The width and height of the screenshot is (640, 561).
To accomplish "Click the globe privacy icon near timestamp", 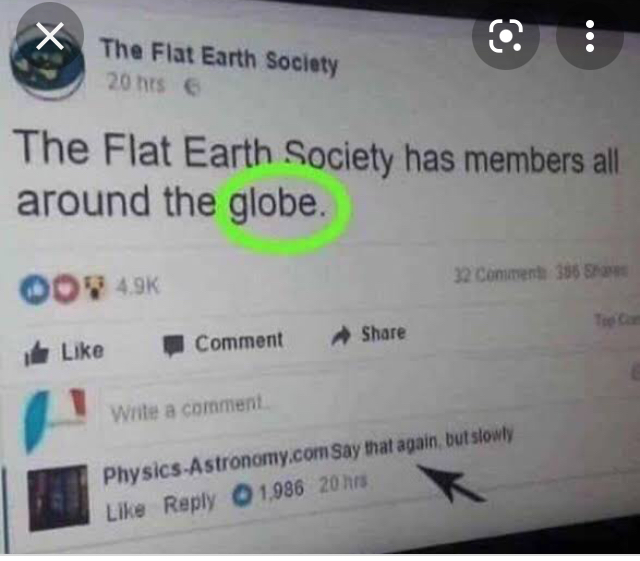I will point(192,87).
